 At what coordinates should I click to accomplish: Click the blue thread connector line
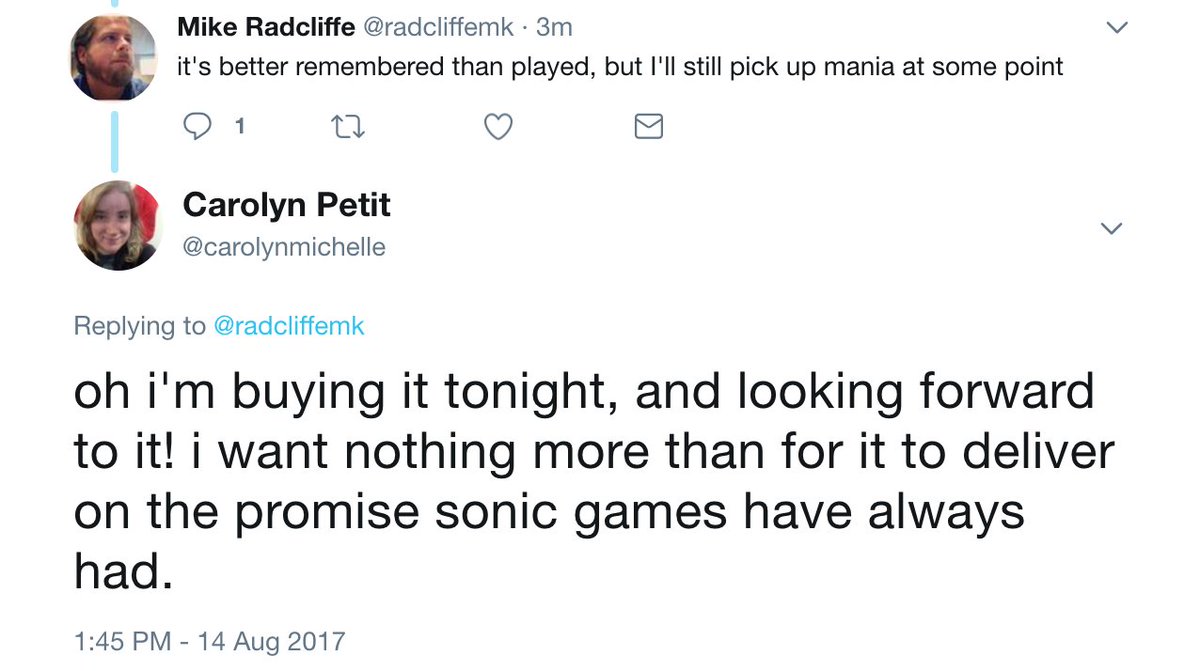(116, 139)
